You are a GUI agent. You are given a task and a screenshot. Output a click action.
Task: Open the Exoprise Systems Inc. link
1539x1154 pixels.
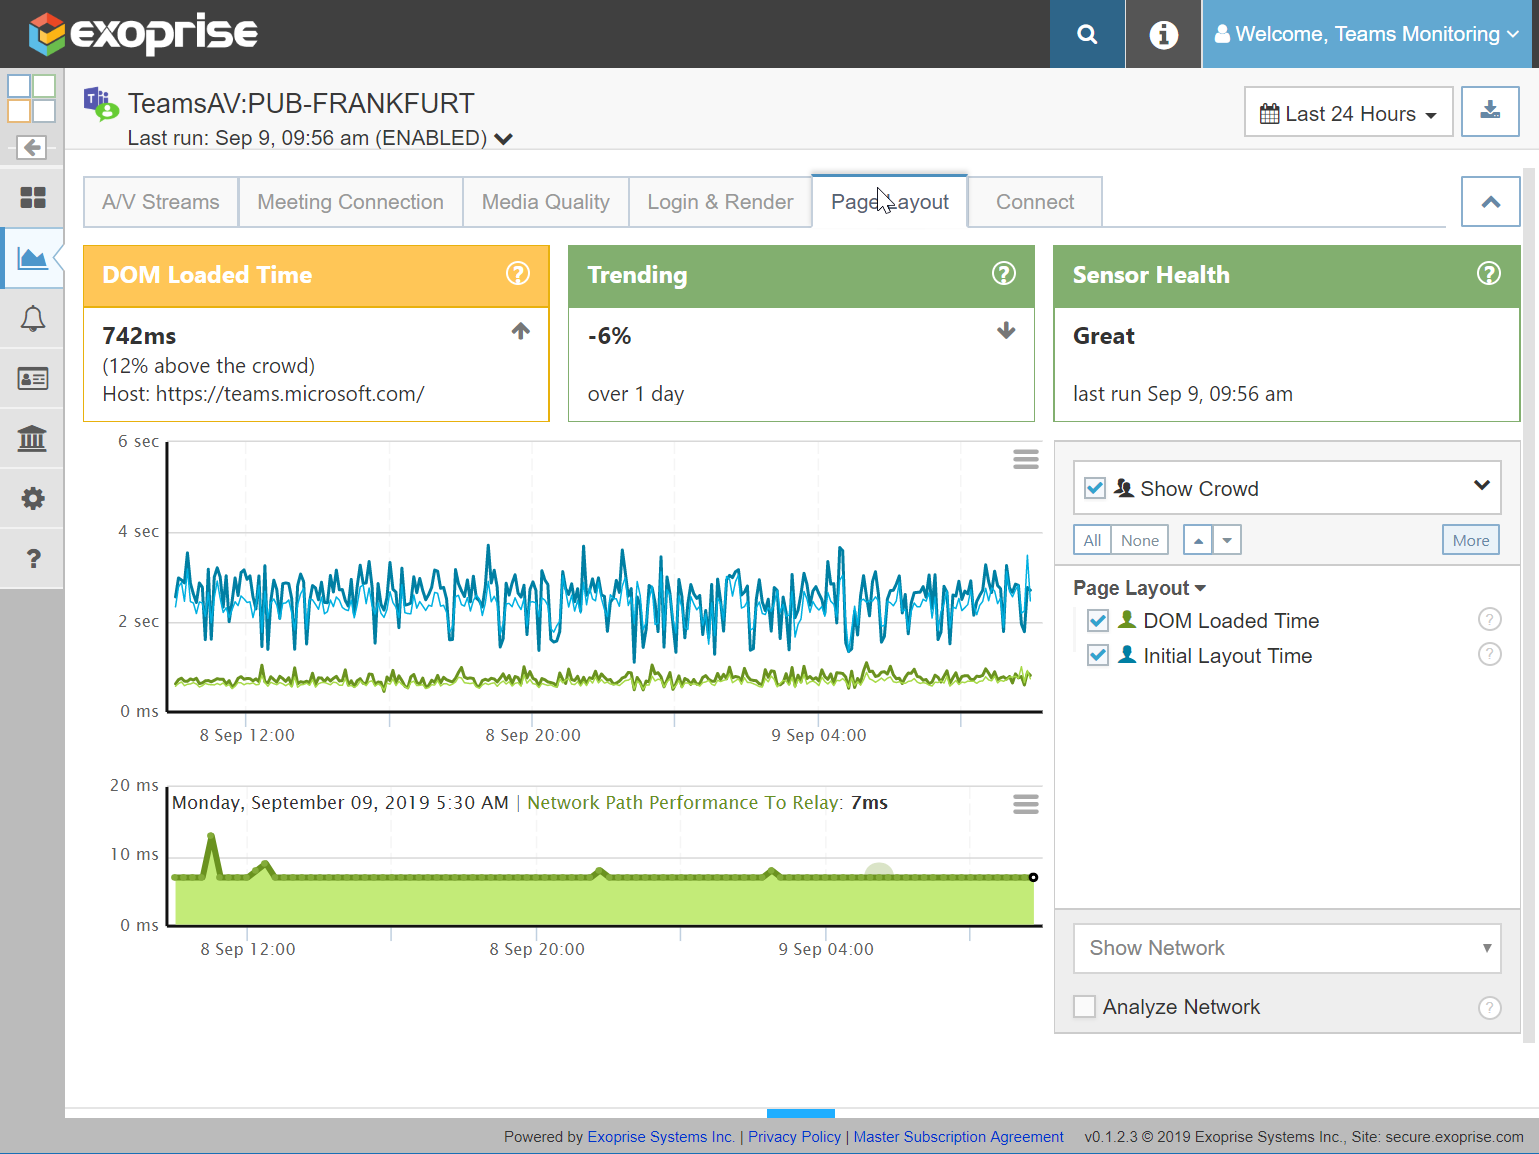(661, 1137)
